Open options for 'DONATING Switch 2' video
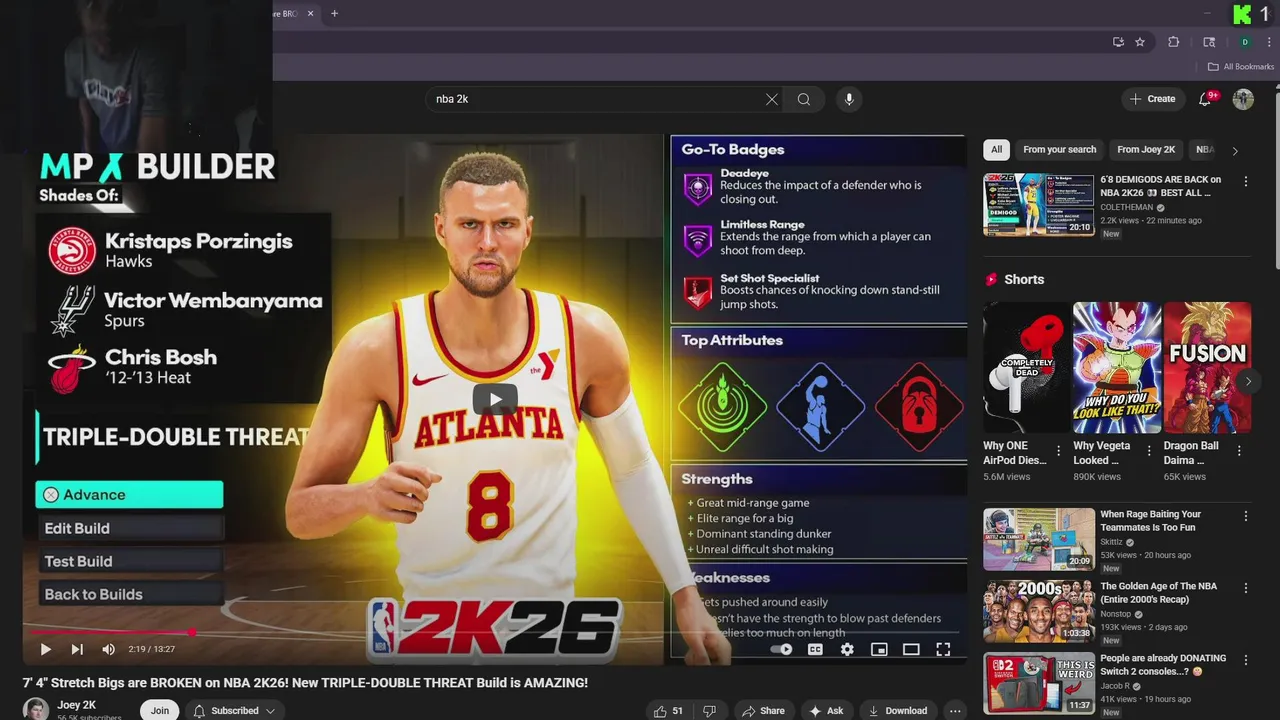Image resolution: width=1280 pixels, height=720 pixels. pyautogui.click(x=1246, y=660)
